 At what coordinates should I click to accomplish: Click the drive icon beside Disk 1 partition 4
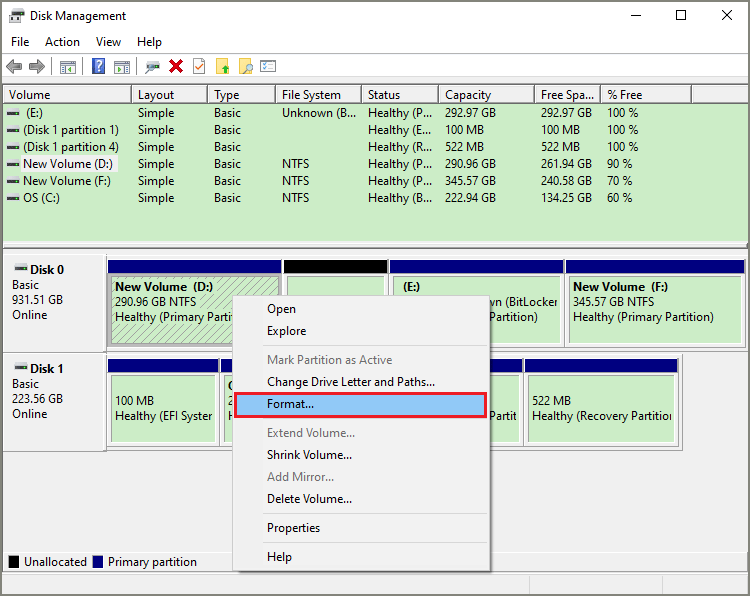pyautogui.click(x=13, y=147)
